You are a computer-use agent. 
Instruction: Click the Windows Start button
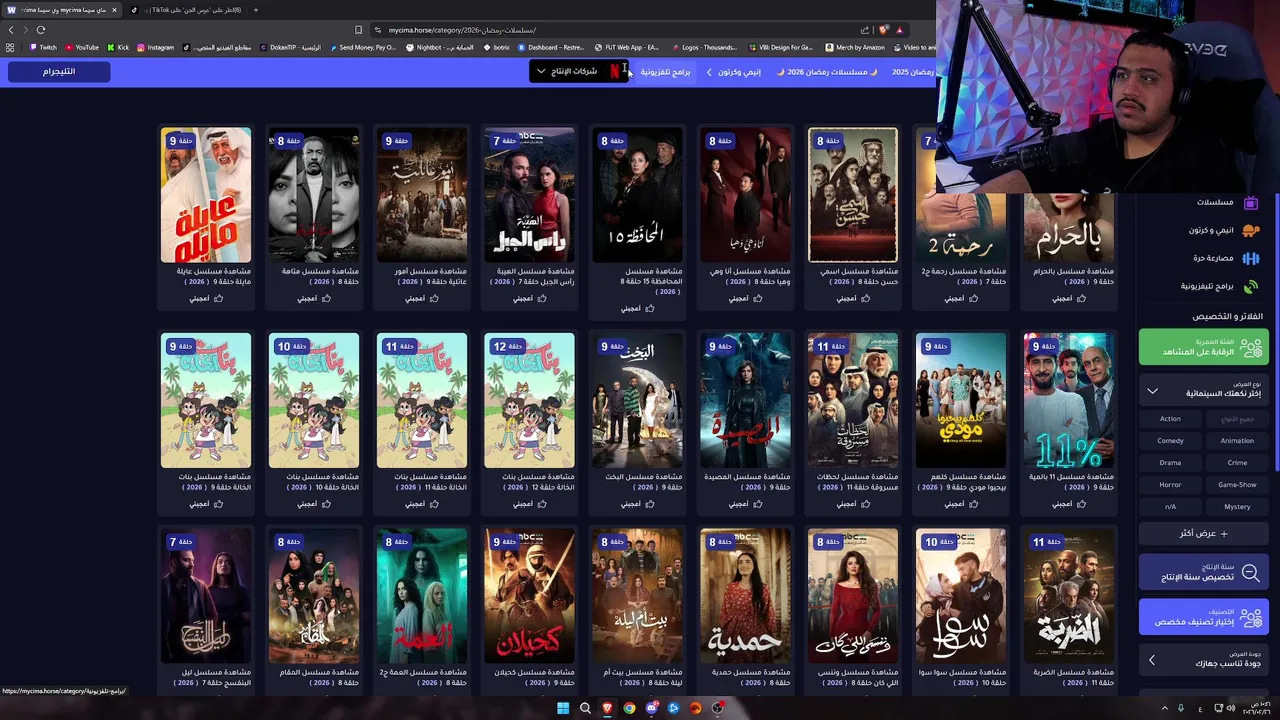[563, 708]
